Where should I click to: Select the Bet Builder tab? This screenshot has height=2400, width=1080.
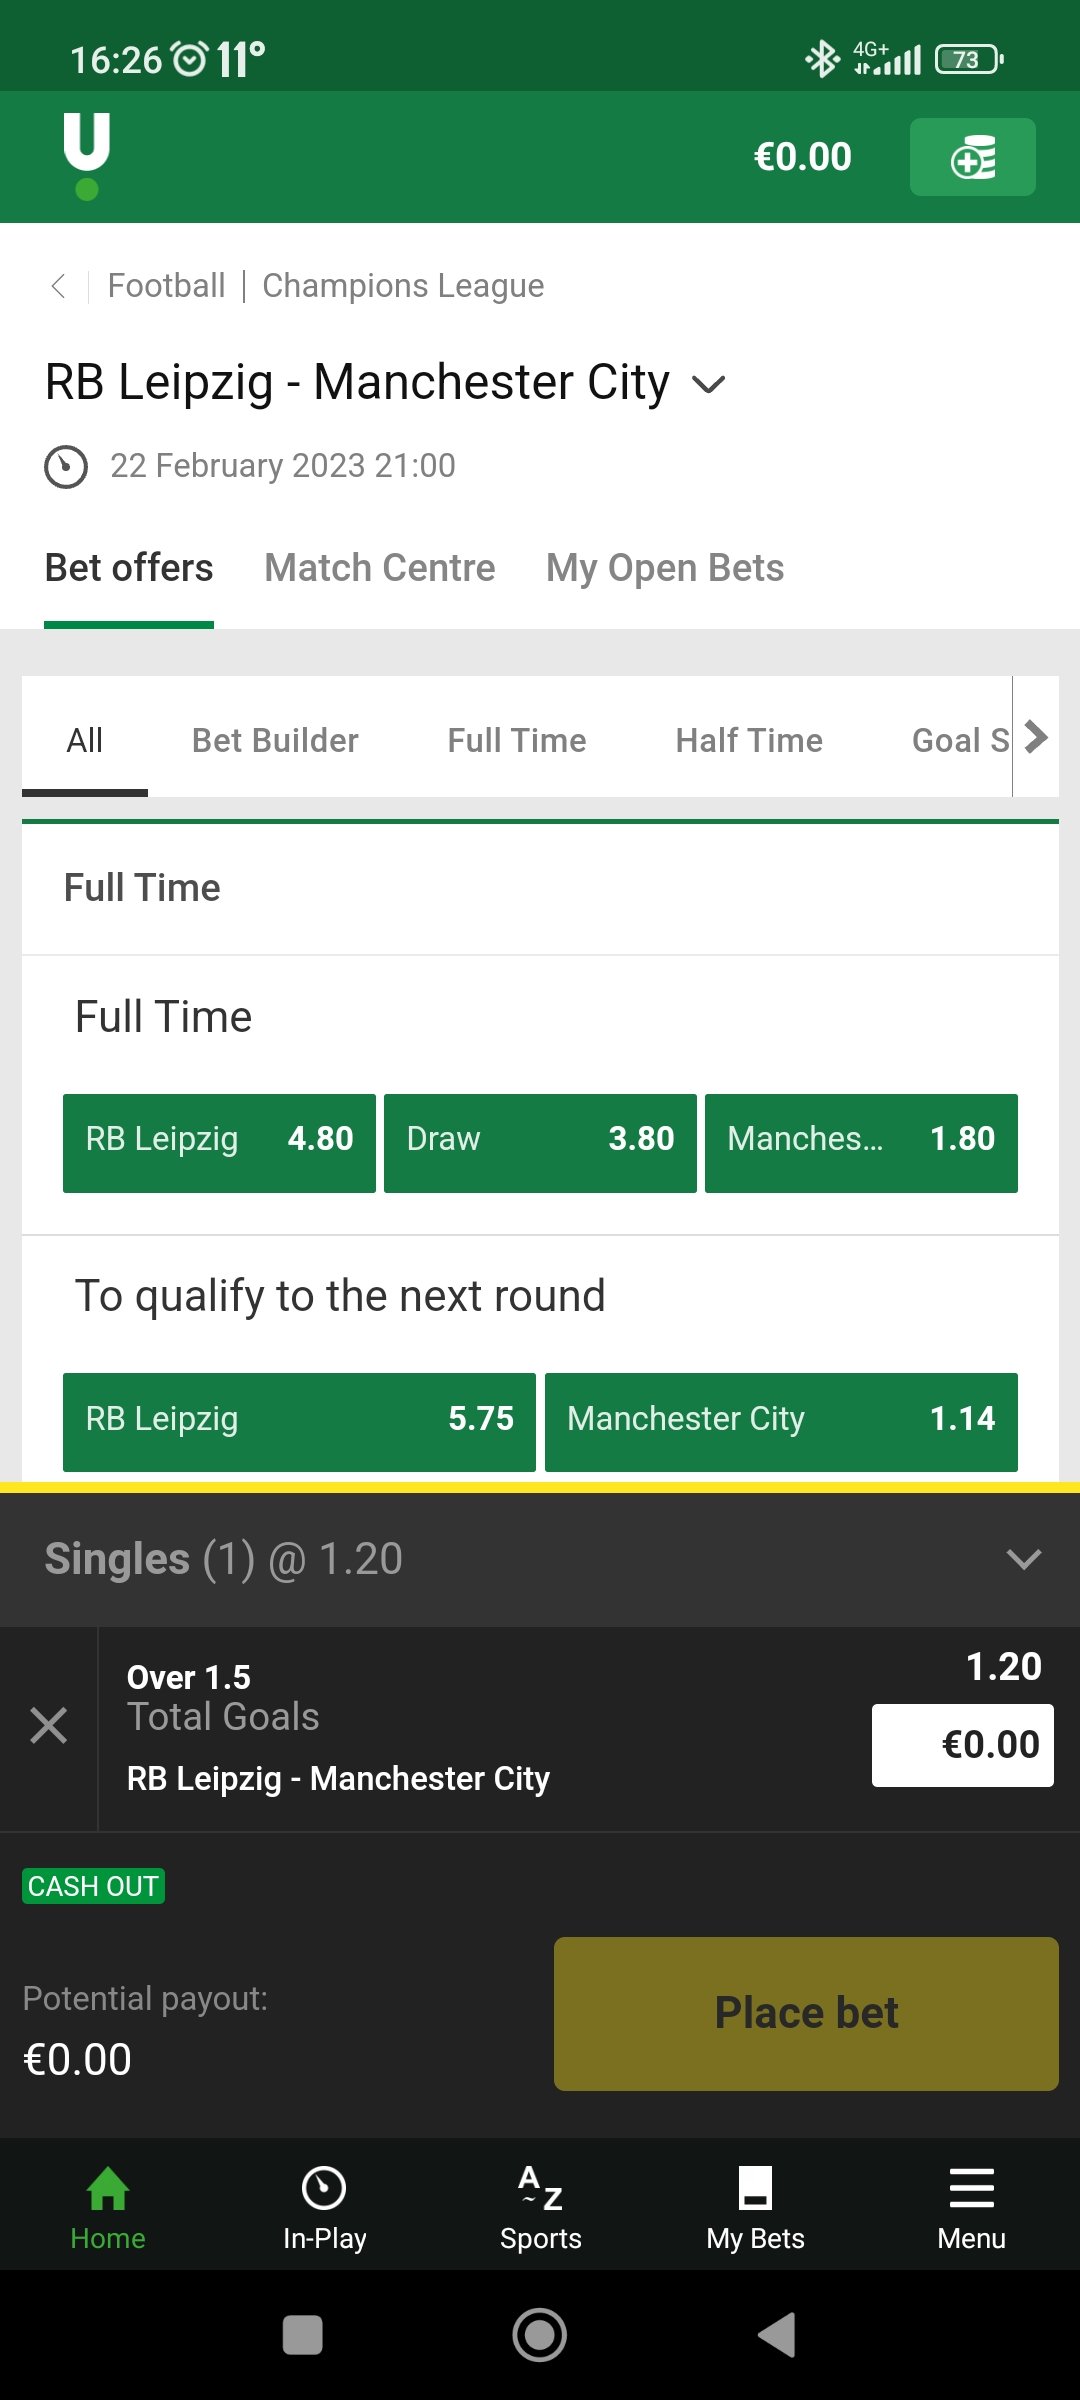pos(275,741)
